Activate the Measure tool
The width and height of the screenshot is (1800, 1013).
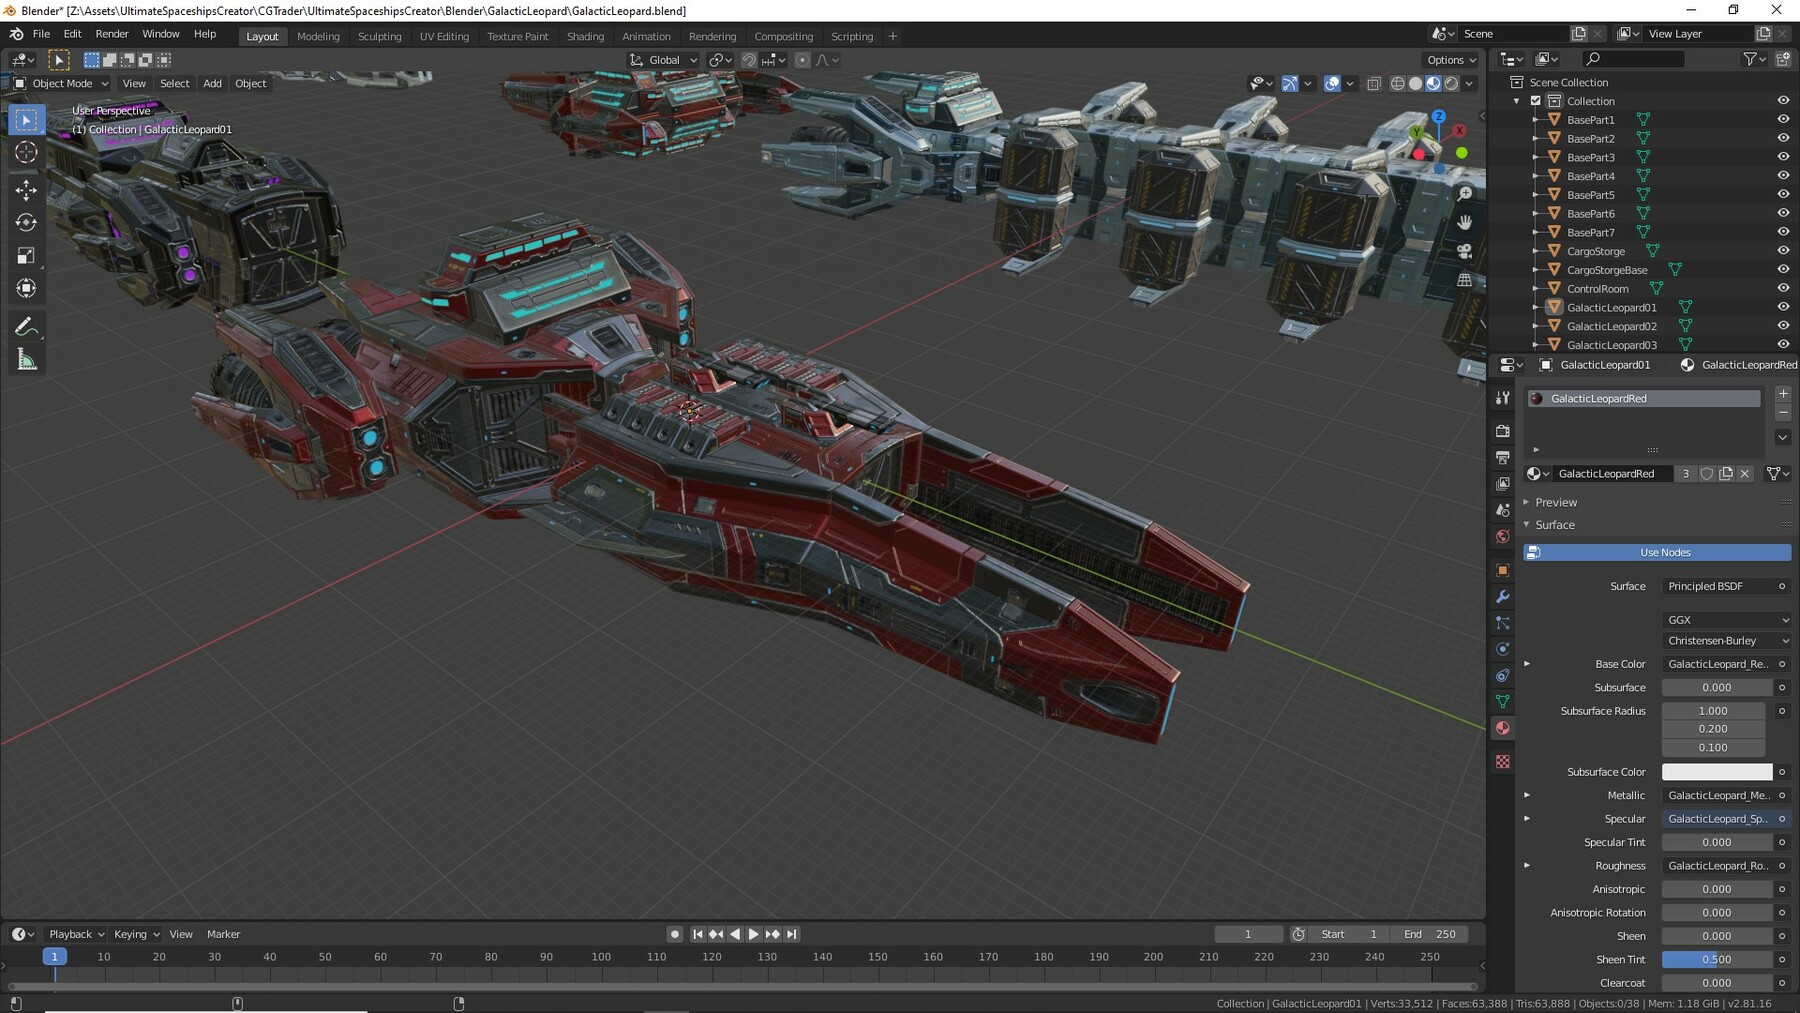tap(27, 359)
